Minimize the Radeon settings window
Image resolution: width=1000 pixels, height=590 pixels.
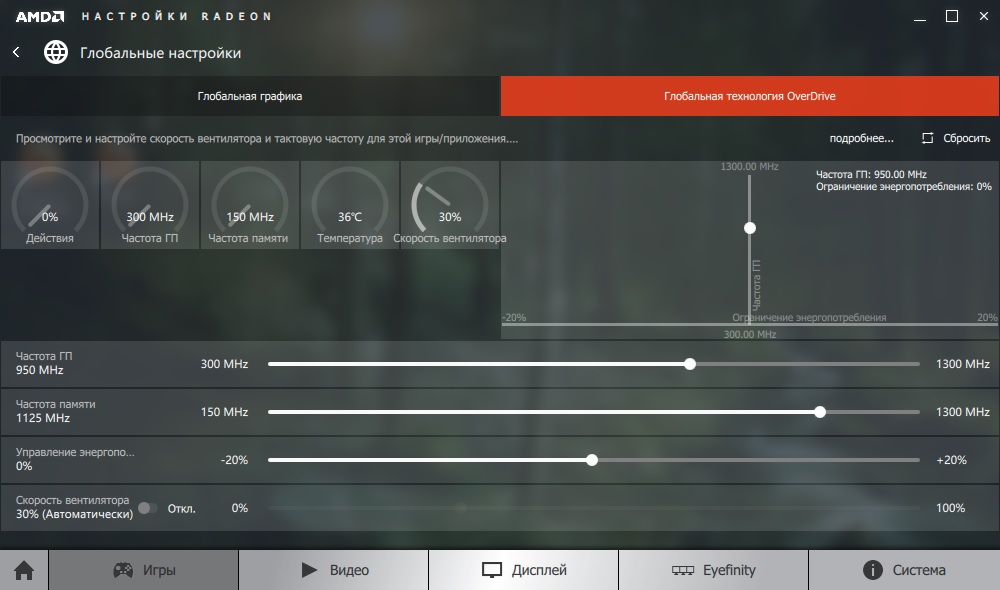click(920, 17)
